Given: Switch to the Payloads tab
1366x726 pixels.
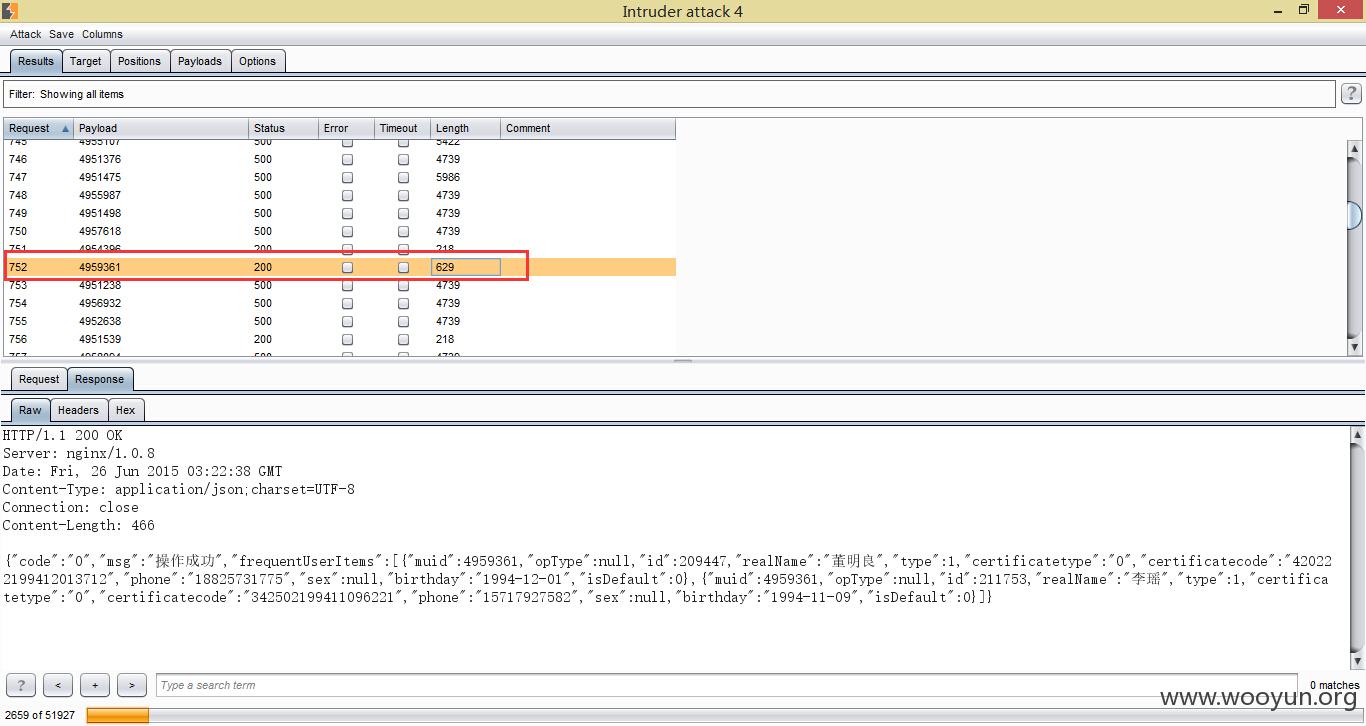Looking at the screenshot, I should pos(200,61).
